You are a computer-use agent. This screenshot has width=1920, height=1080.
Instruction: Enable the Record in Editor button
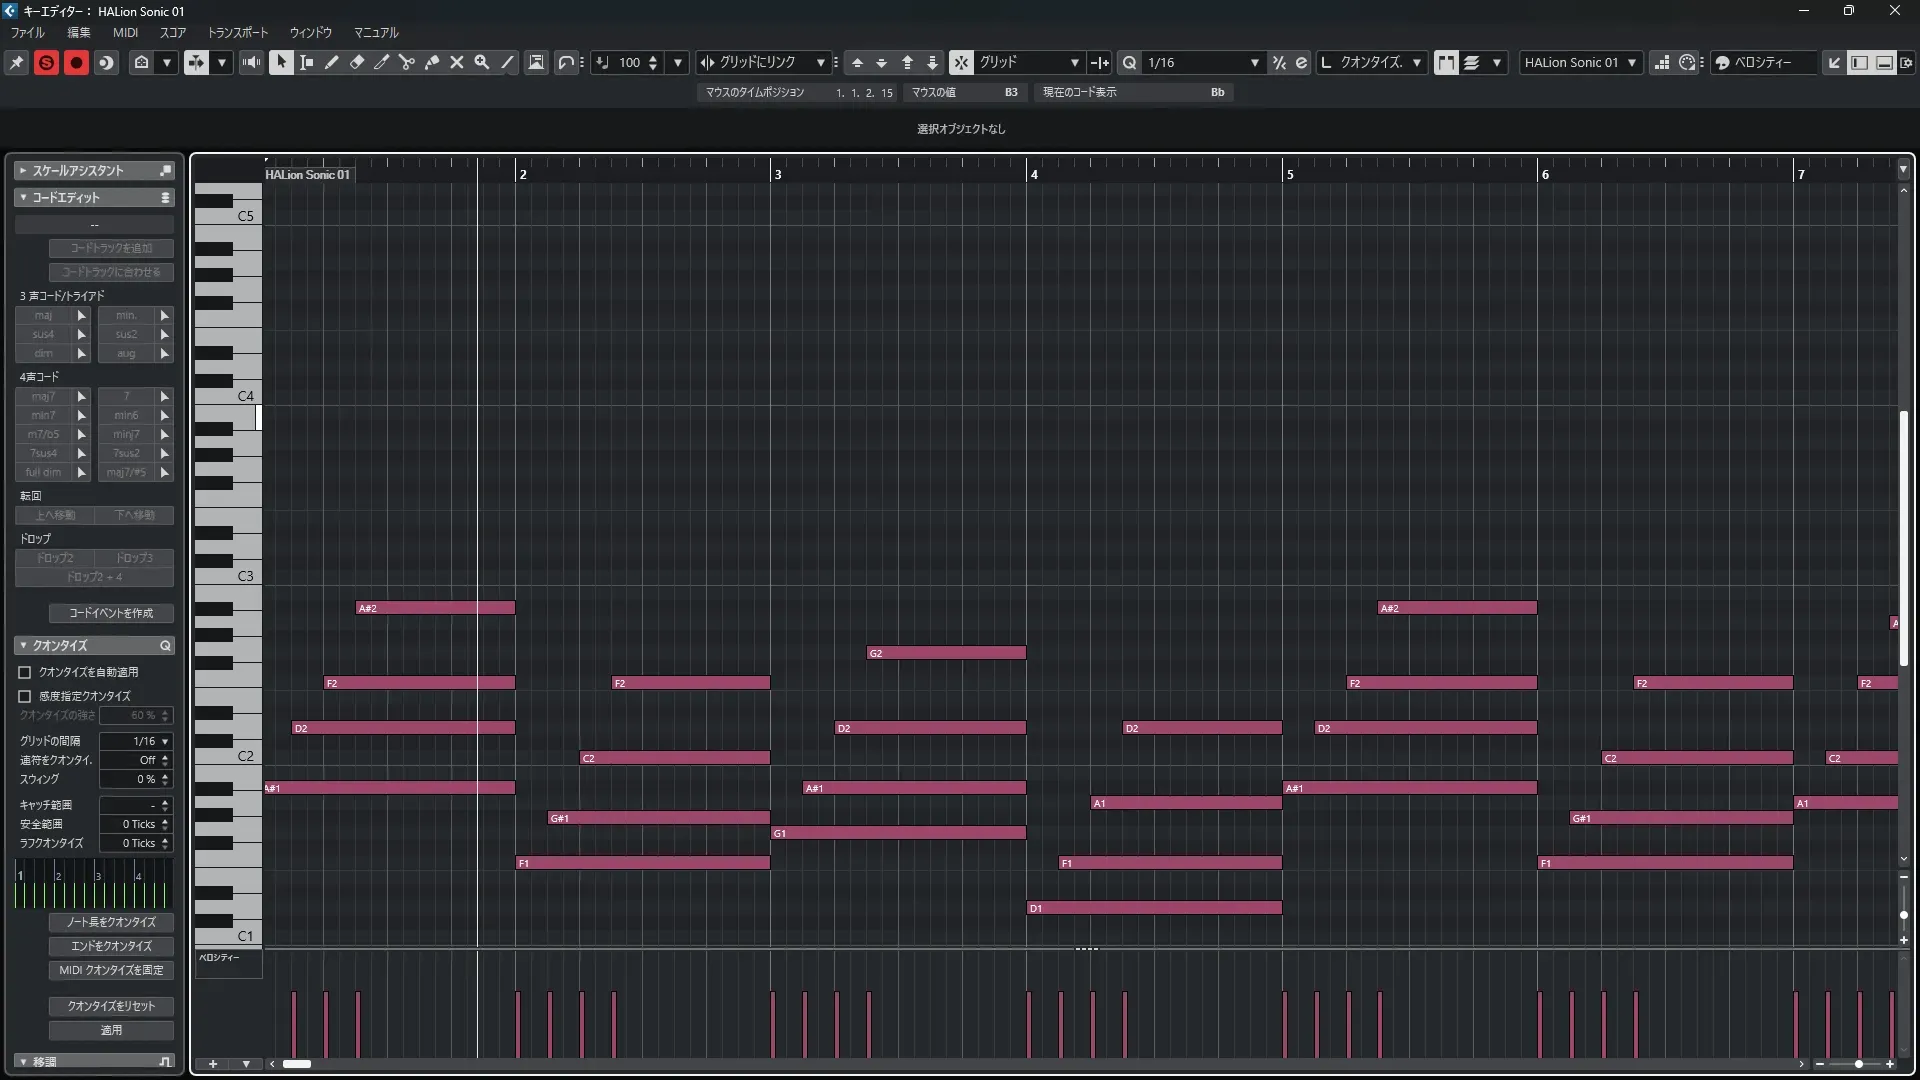coord(76,62)
